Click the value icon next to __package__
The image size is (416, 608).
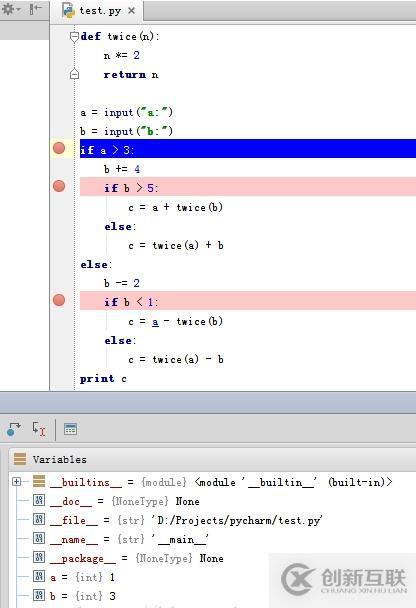(x=39, y=557)
